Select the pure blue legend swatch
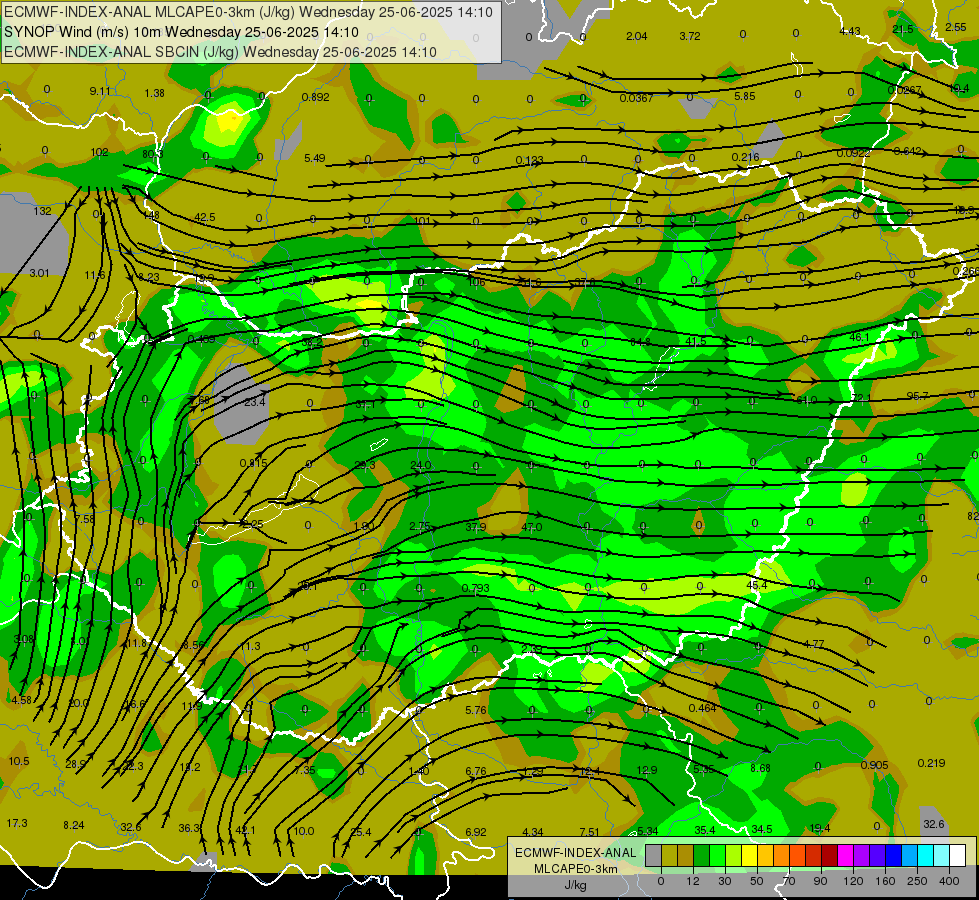The height and width of the screenshot is (900, 979). coord(893,855)
